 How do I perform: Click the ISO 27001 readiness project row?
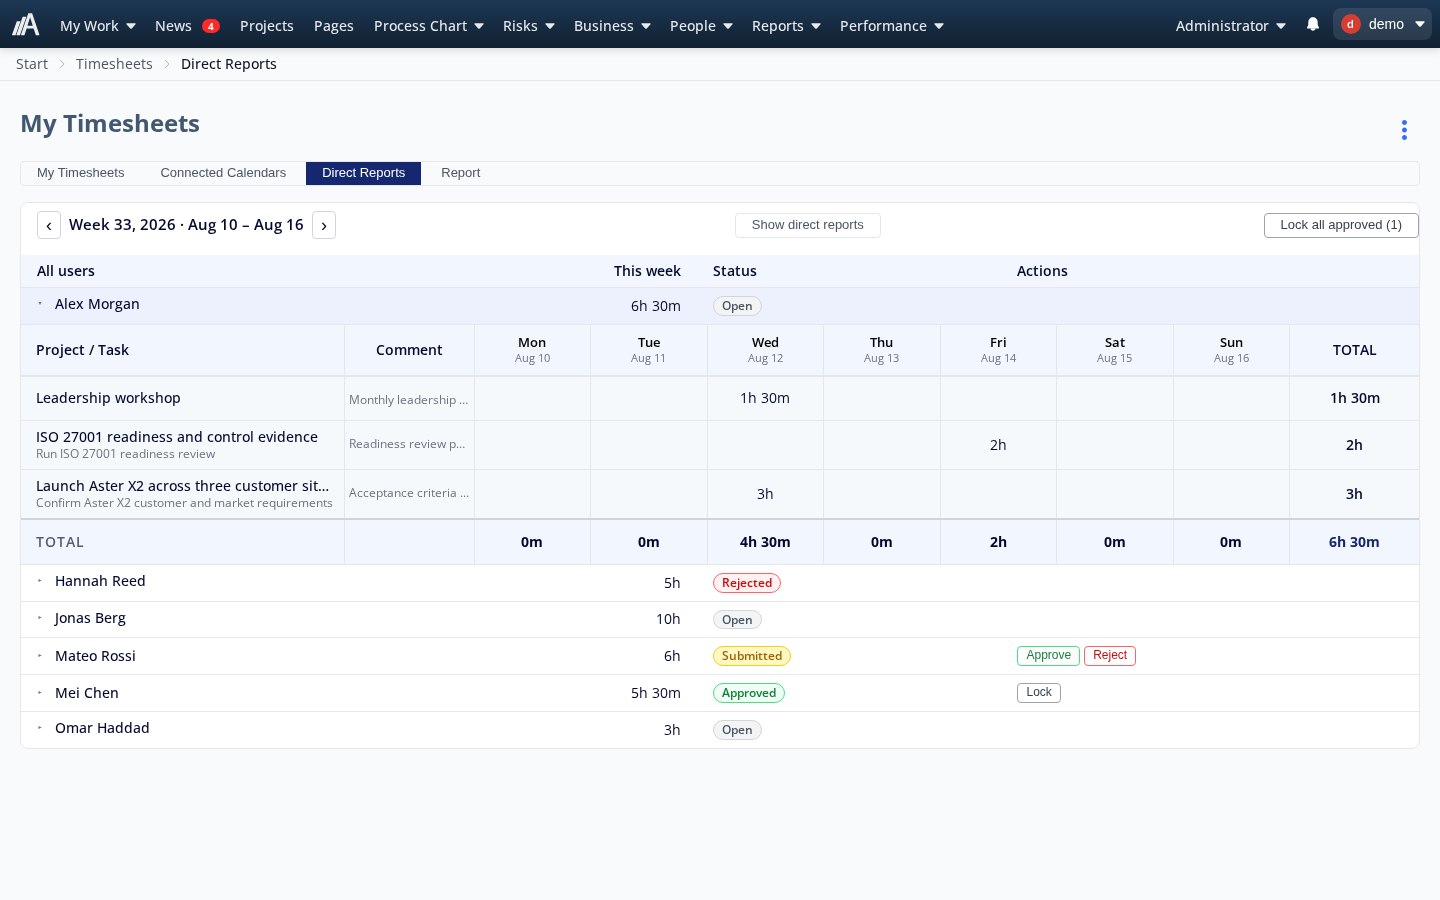(x=720, y=445)
